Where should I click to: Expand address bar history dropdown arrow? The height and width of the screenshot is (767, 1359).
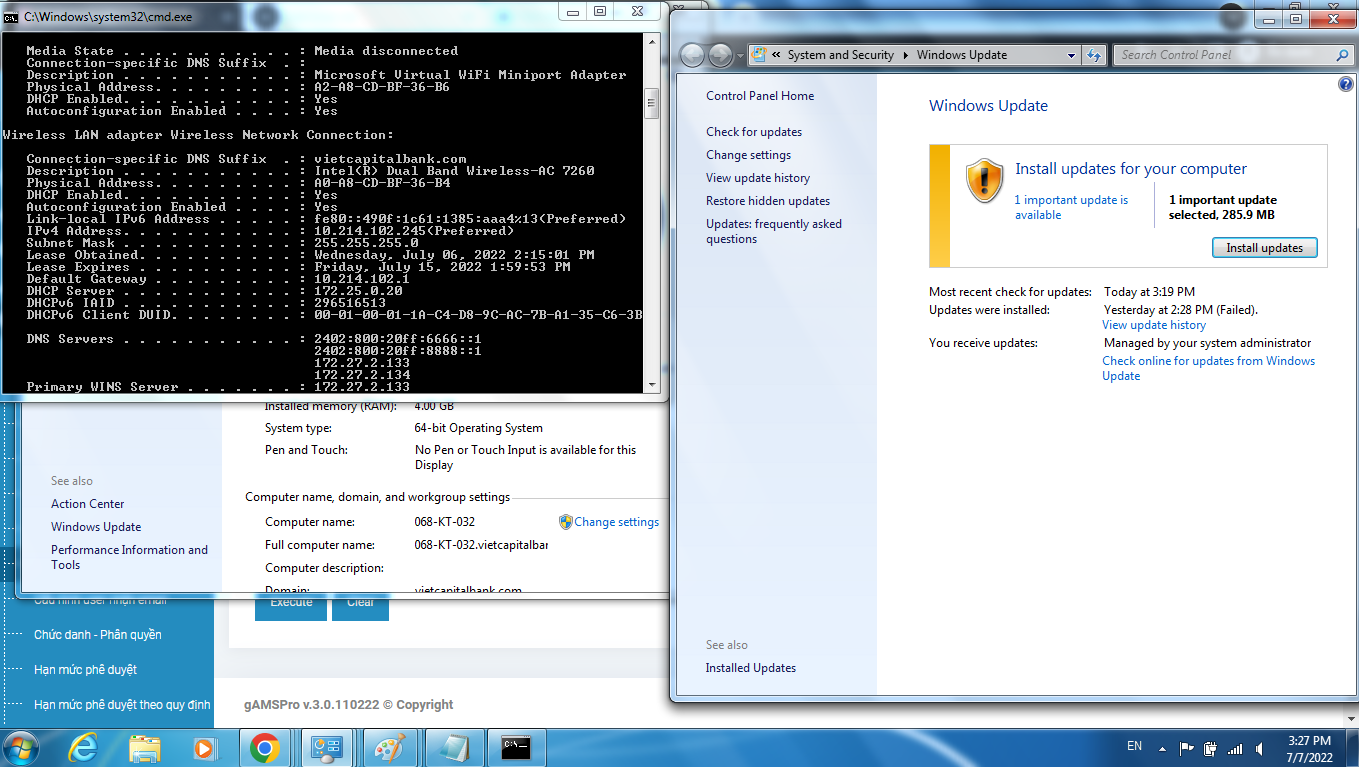coord(1071,55)
